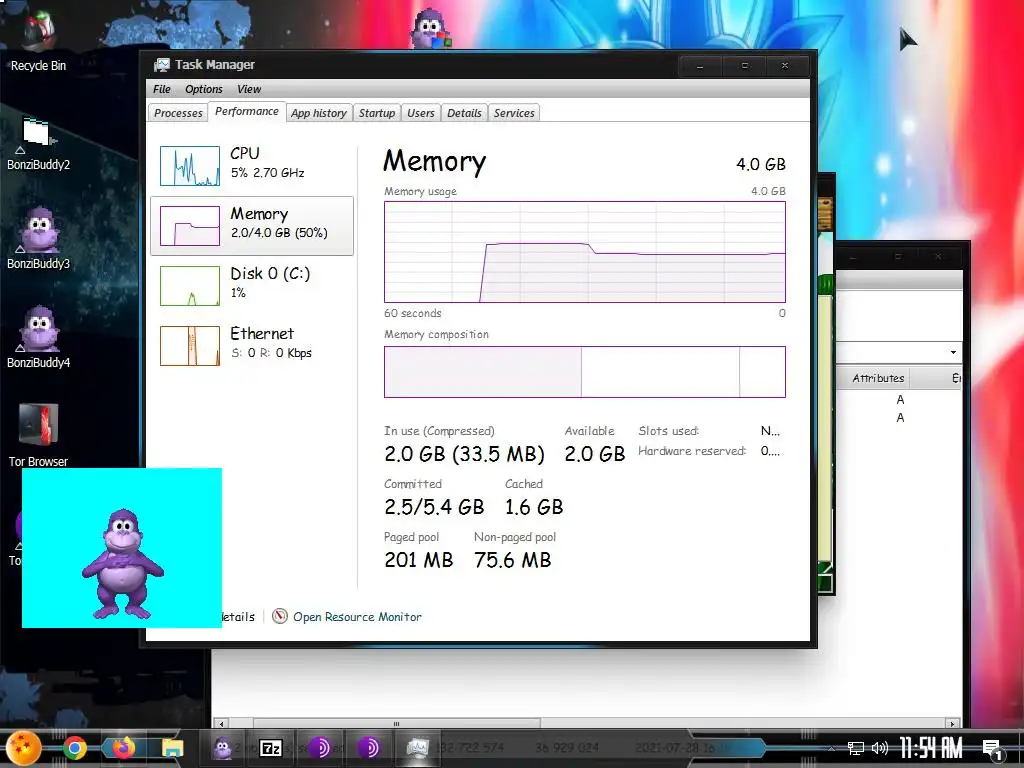
Task: Switch to the Performance tab
Action: (247, 112)
